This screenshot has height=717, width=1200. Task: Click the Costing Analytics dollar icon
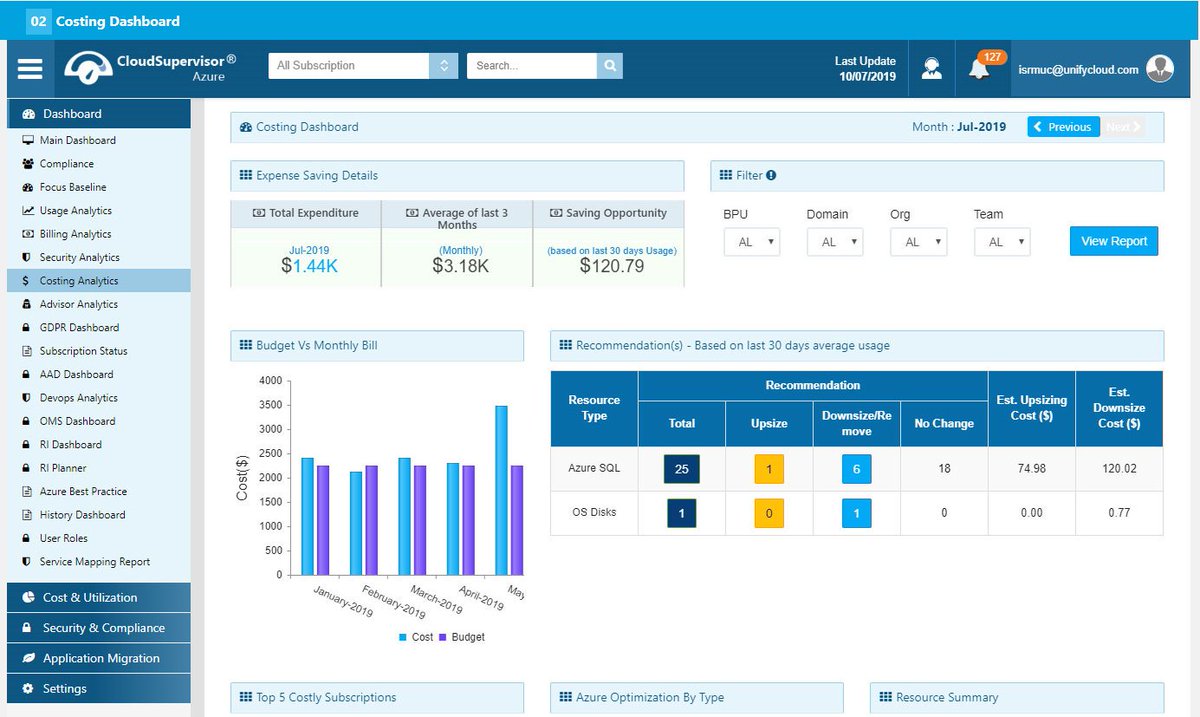click(26, 281)
